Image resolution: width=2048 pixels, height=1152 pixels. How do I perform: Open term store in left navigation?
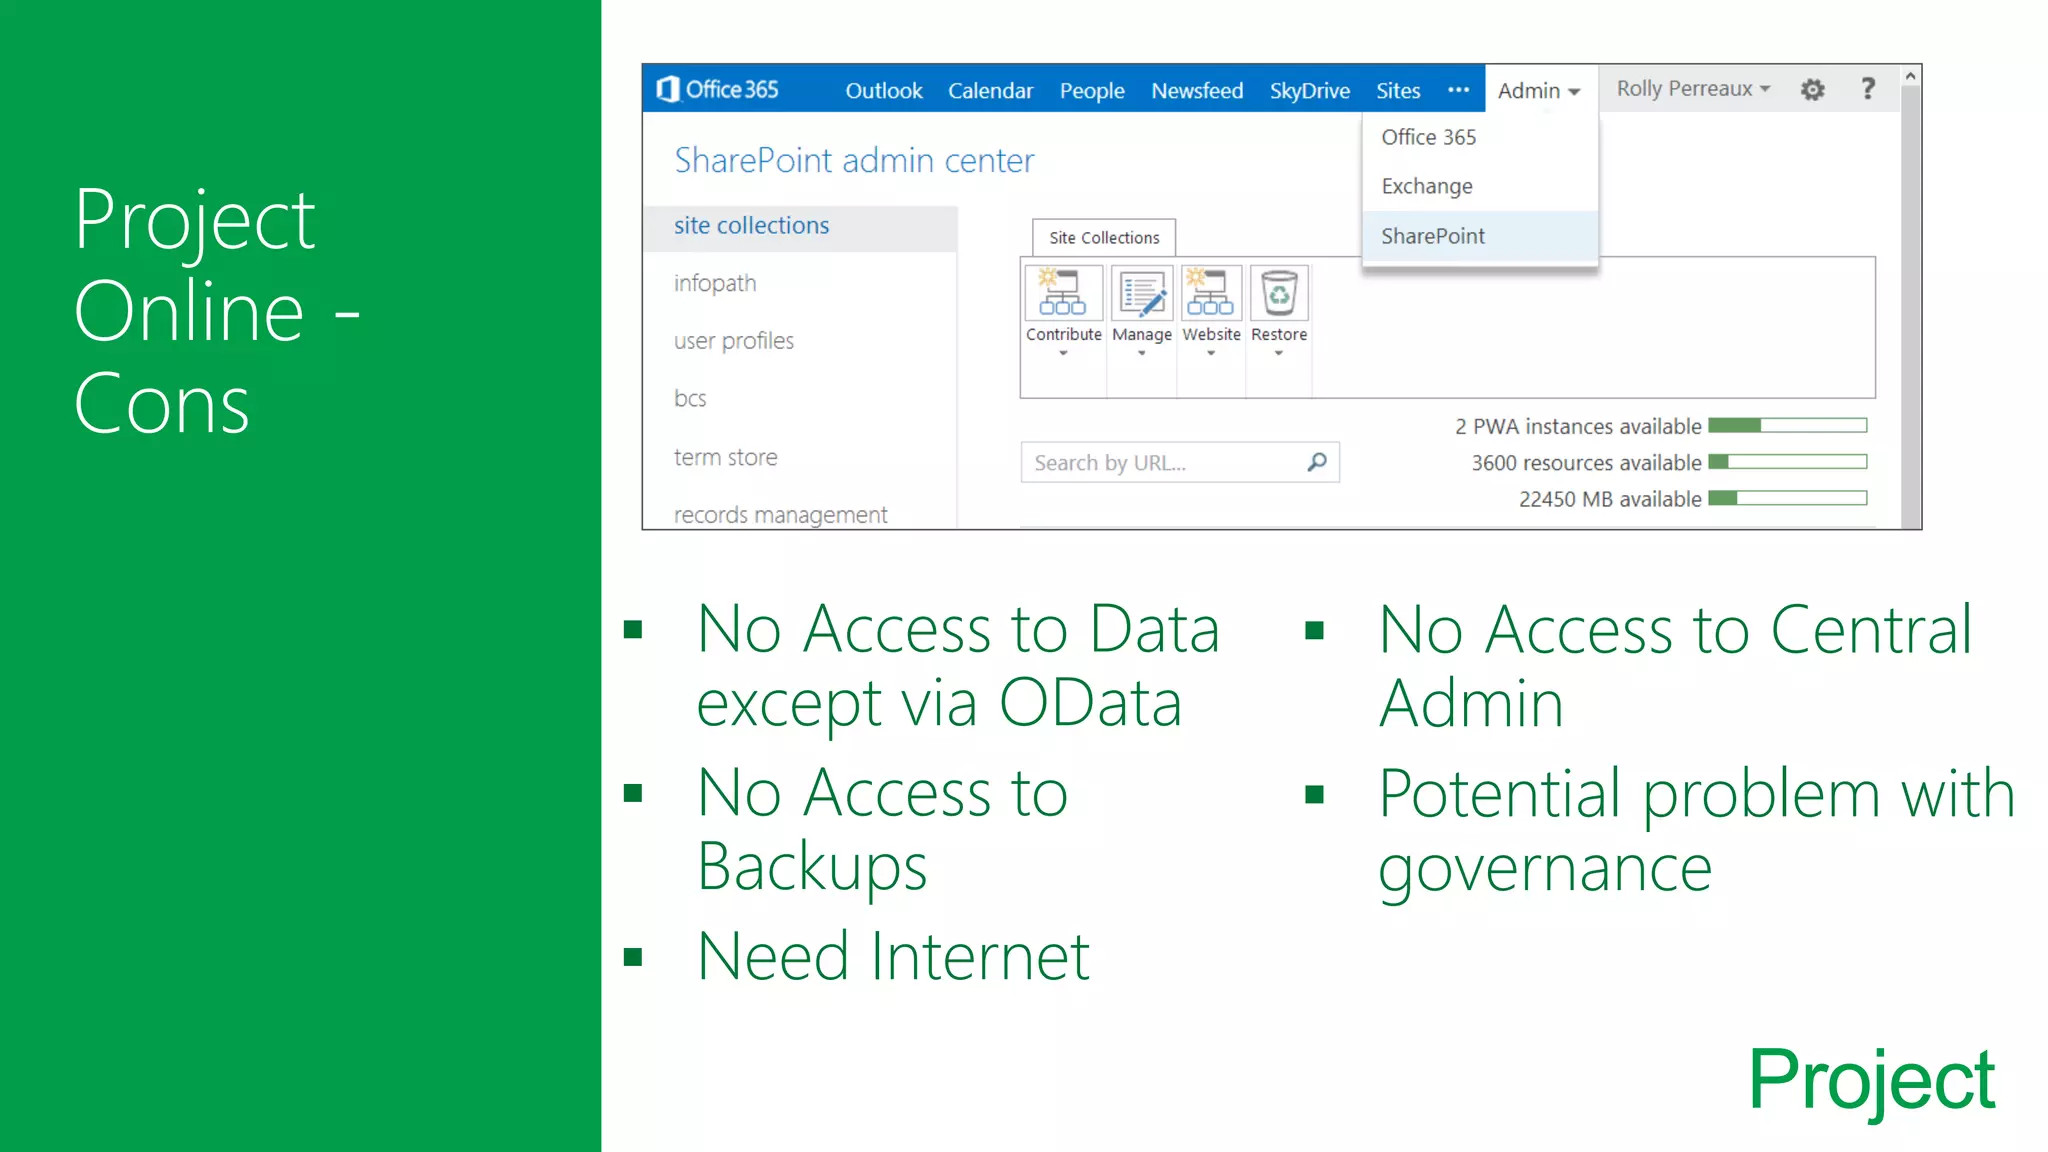click(726, 457)
